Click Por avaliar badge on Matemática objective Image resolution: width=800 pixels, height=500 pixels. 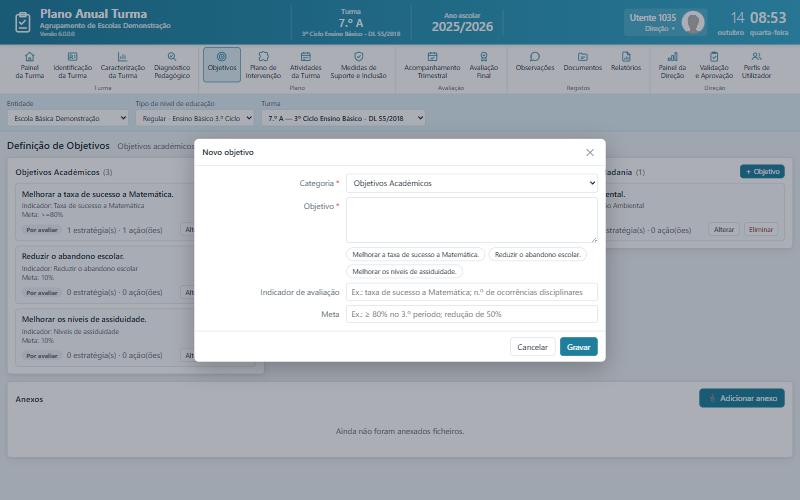coord(42,230)
